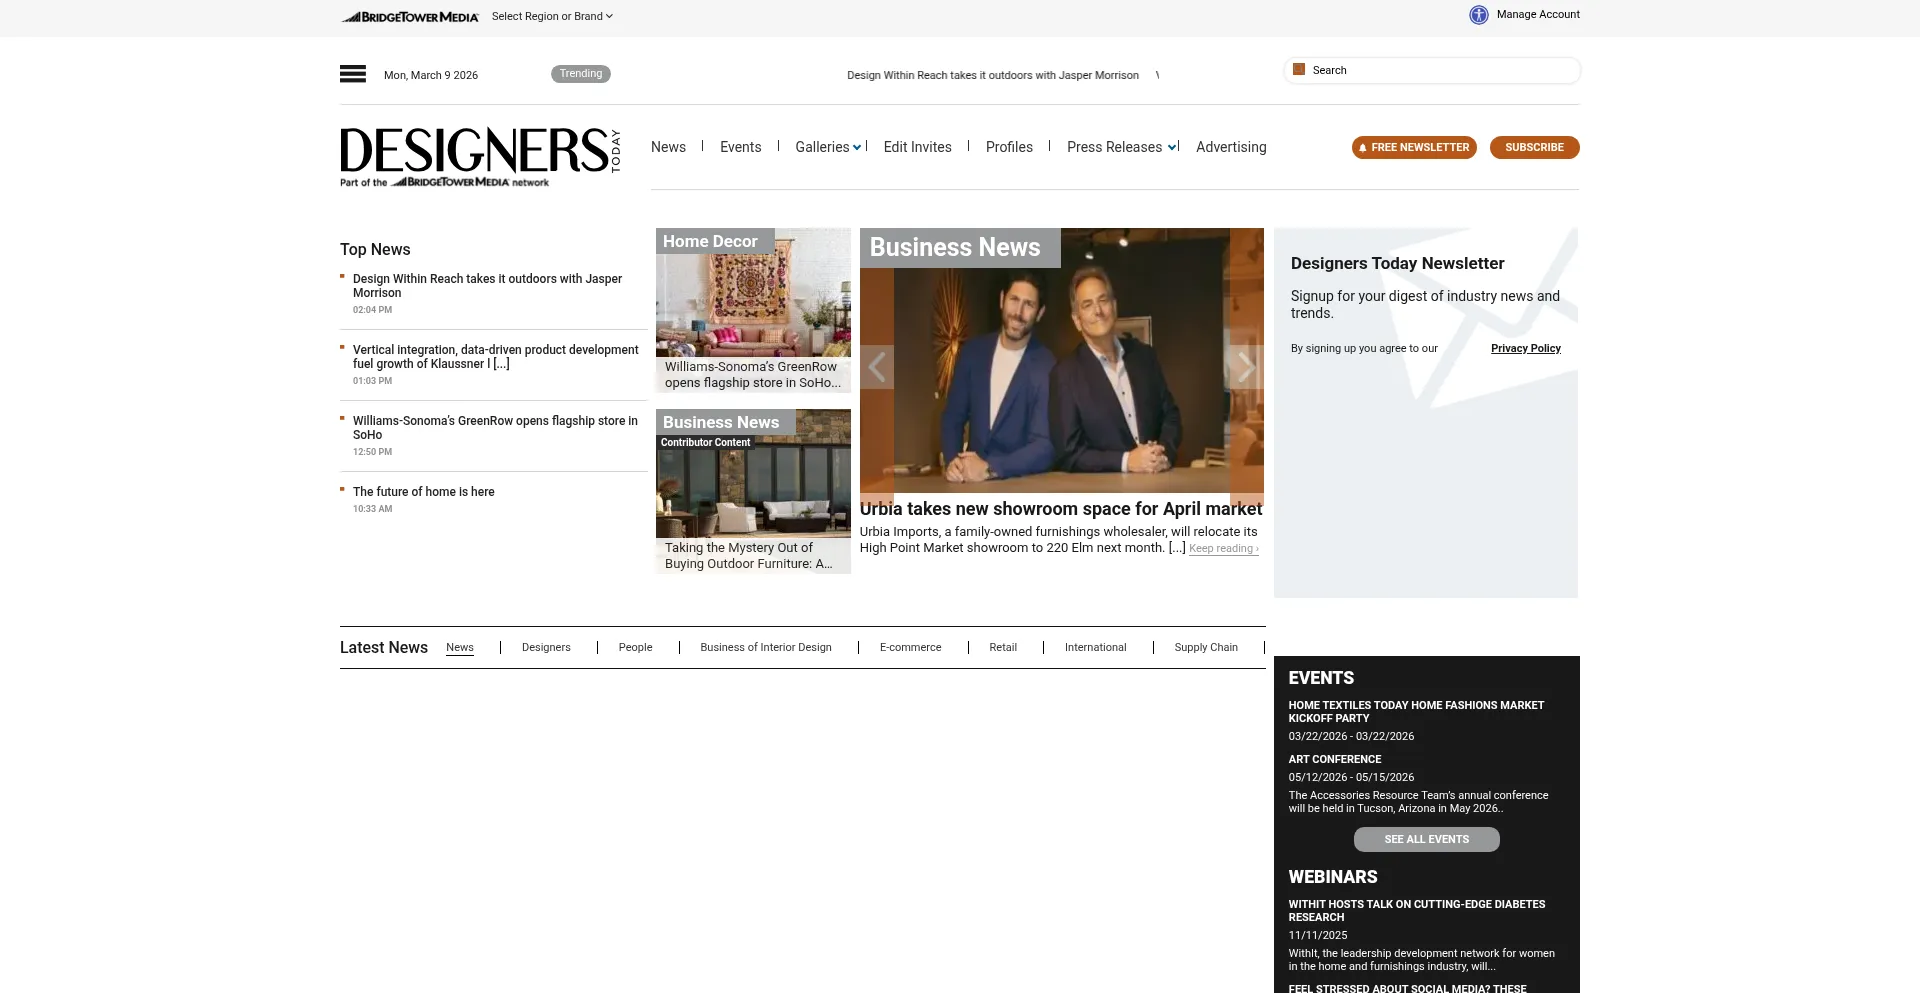This screenshot has width=1920, height=993.
Task: Click the Webinars section heading
Action: pos(1332,877)
